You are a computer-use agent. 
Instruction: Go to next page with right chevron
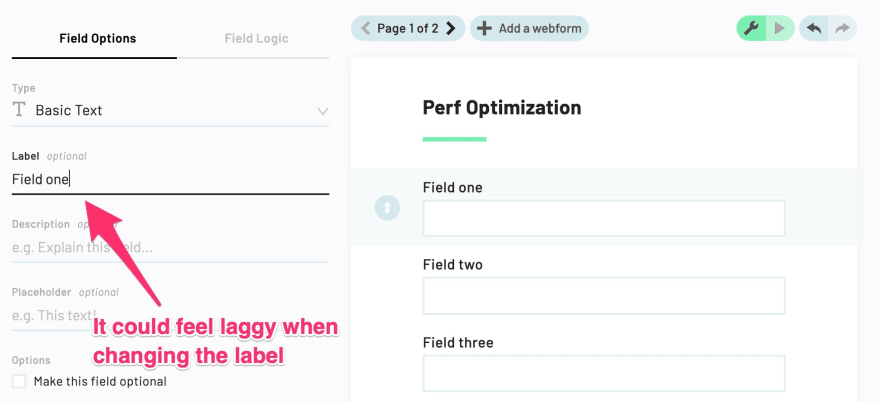(451, 28)
